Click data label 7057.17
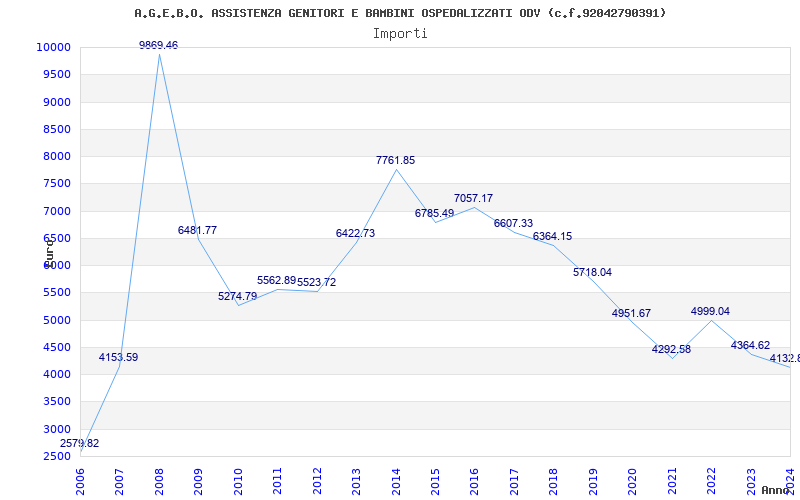800x500 pixels. [473, 198]
